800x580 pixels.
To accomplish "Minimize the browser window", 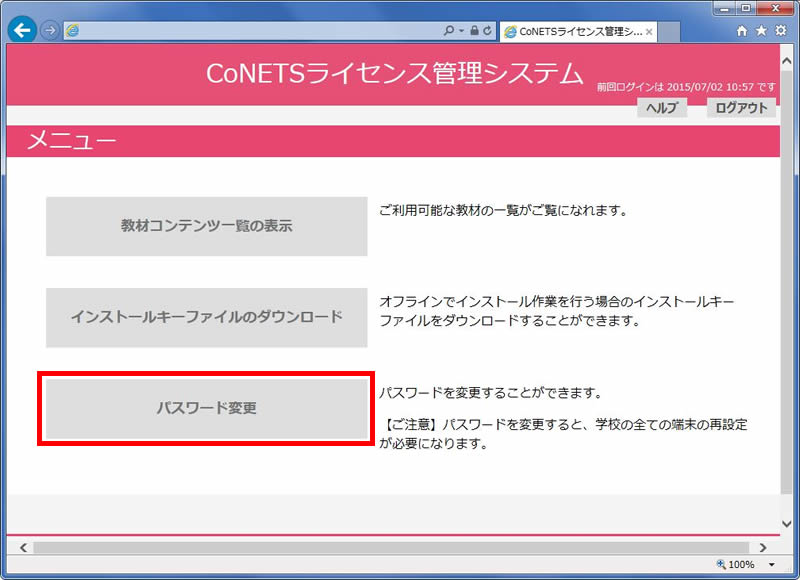I will (x=724, y=9).
